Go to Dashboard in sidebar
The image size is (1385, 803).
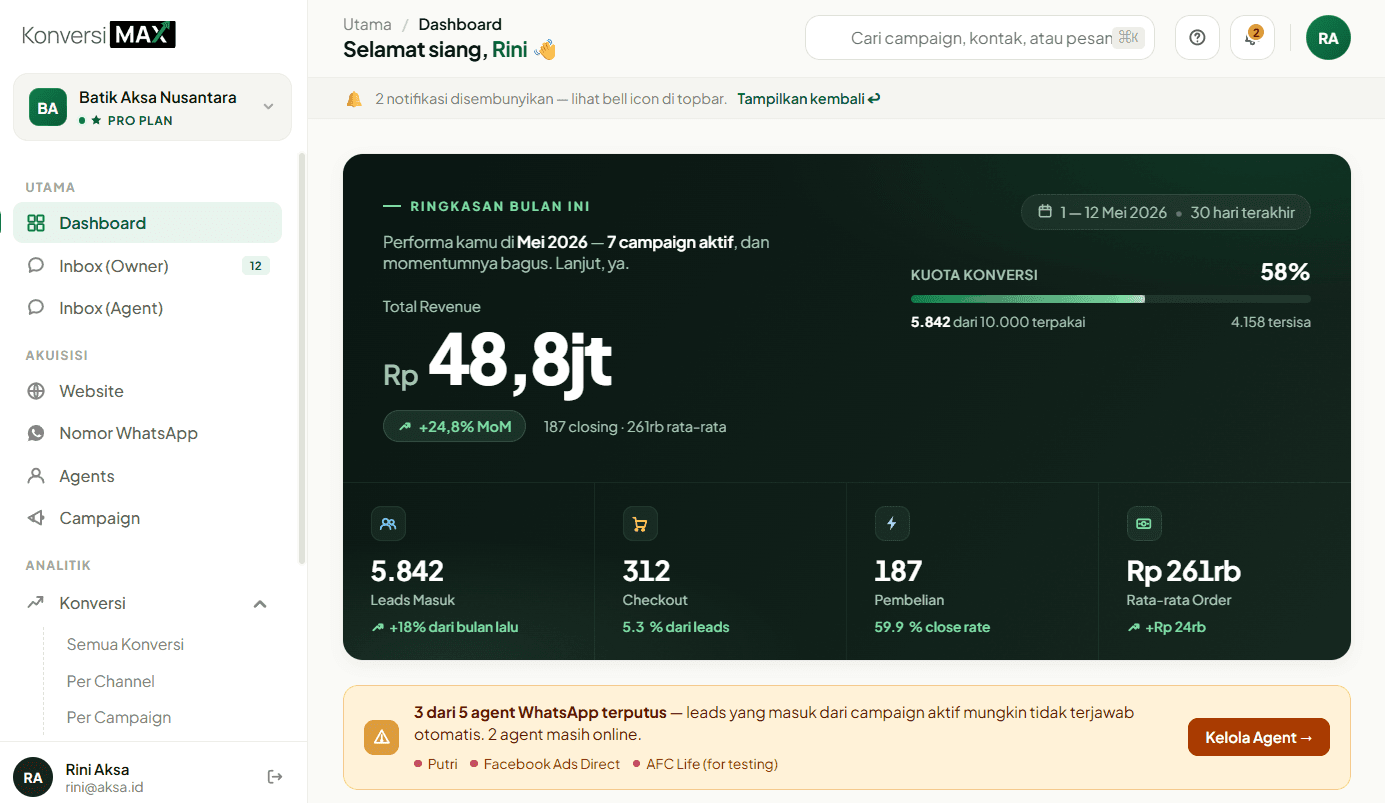pyautogui.click(x=148, y=223)
